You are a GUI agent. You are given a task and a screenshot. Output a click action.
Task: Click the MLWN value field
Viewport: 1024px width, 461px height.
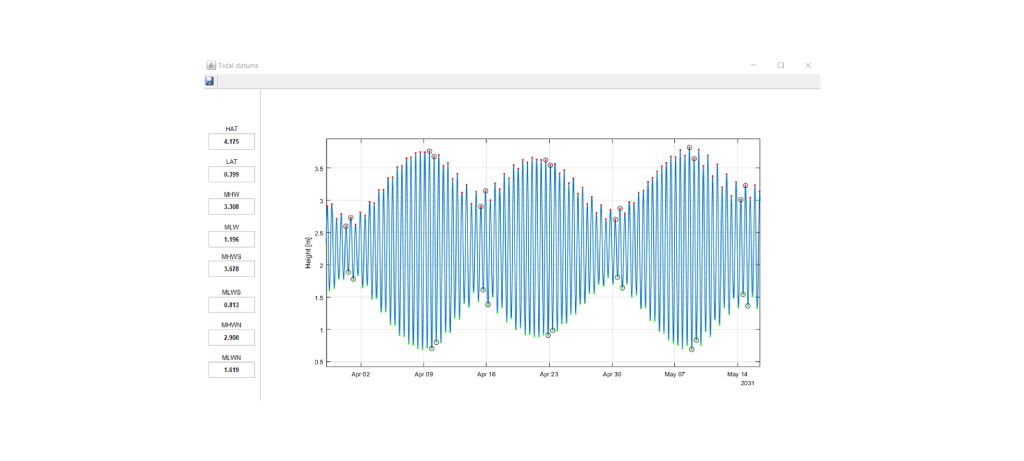[232, 370]
